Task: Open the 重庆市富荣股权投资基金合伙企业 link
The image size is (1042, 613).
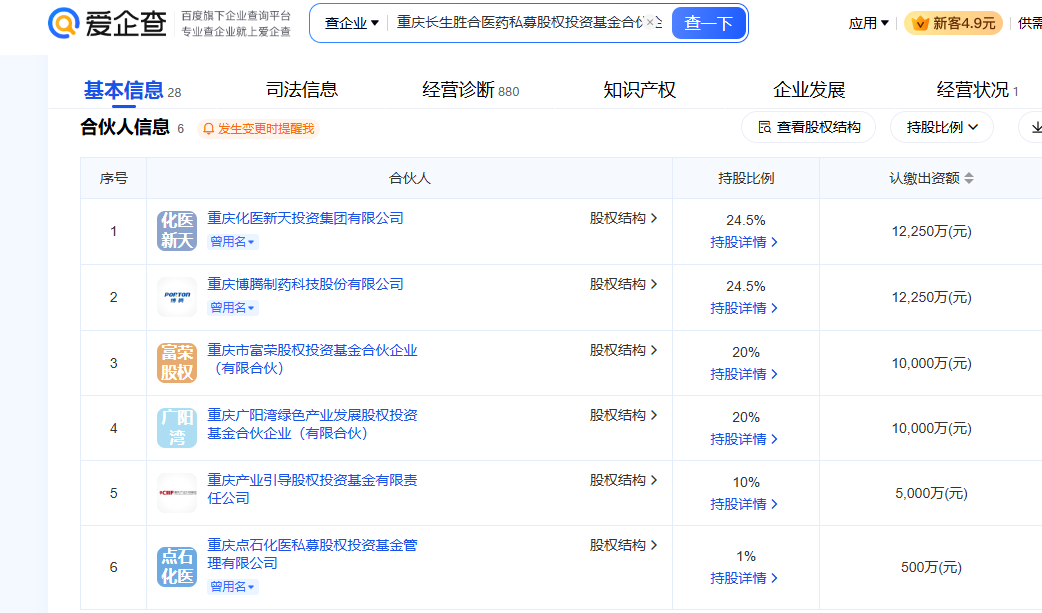Action: click(312, 358)
